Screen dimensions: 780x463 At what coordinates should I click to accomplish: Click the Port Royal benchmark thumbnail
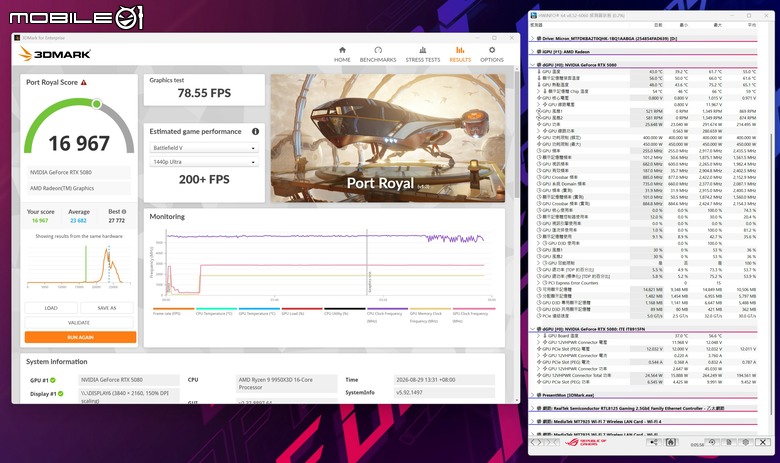coord(388,138)
